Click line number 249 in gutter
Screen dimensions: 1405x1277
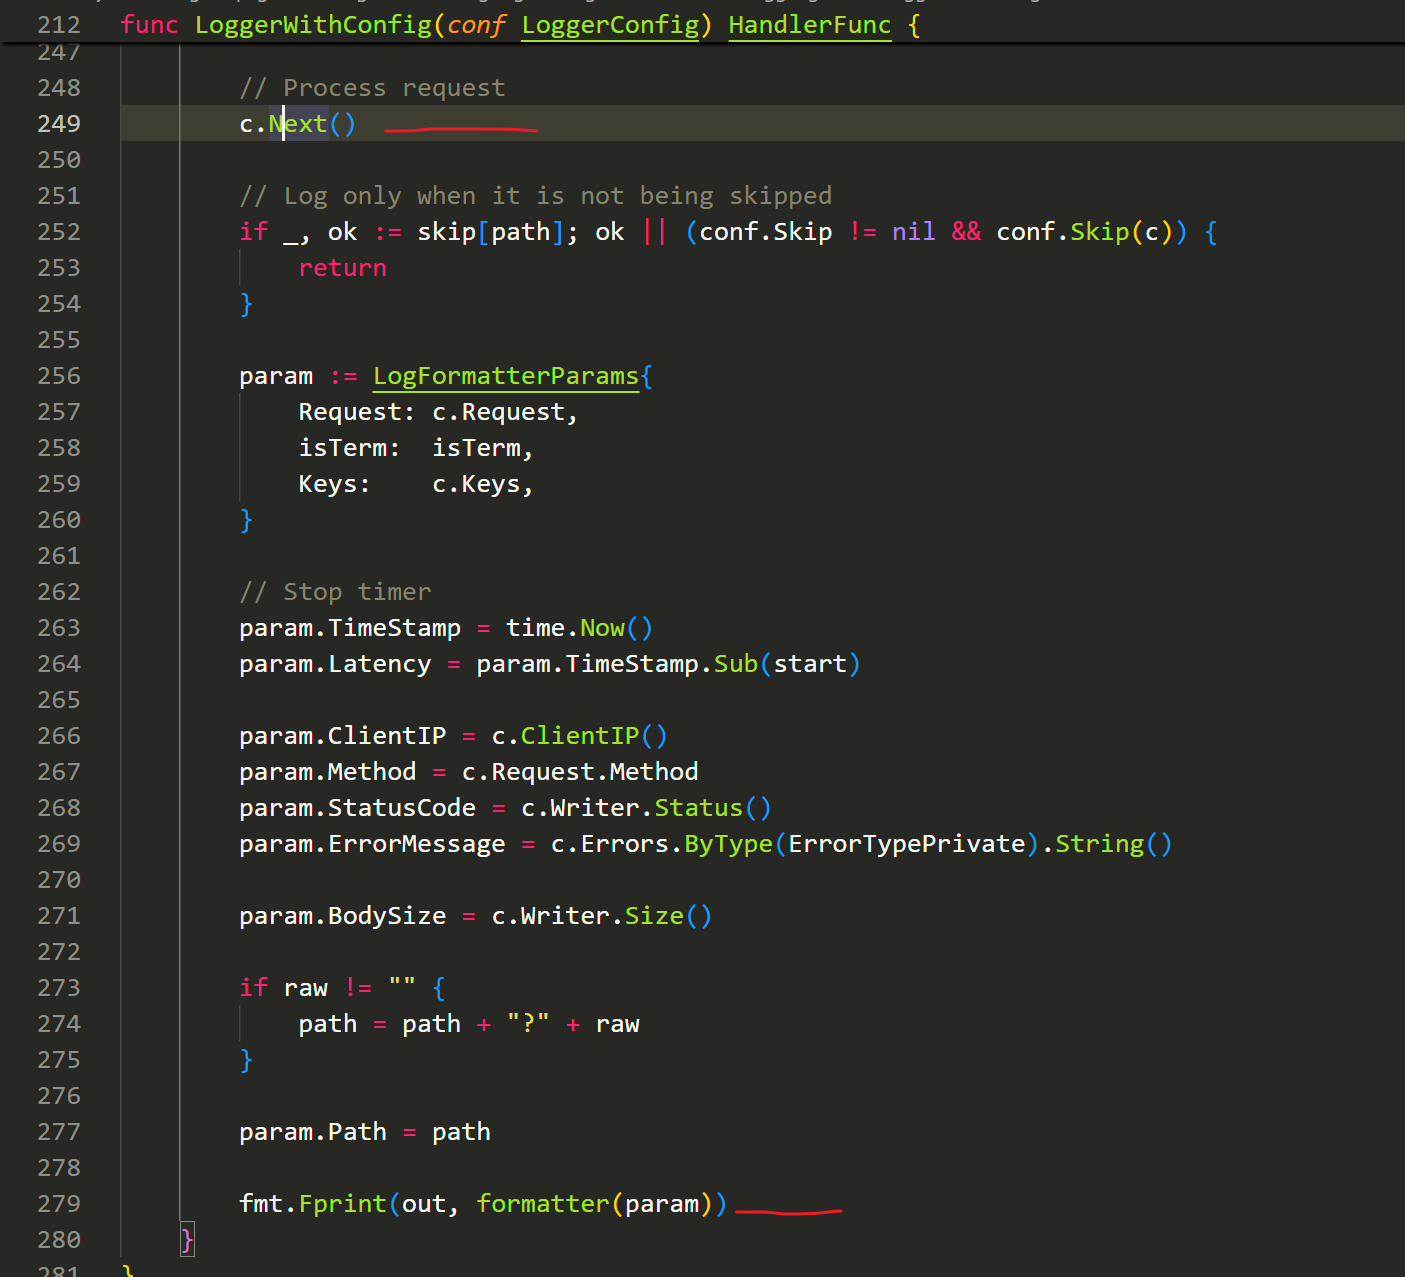pos(59,124)
